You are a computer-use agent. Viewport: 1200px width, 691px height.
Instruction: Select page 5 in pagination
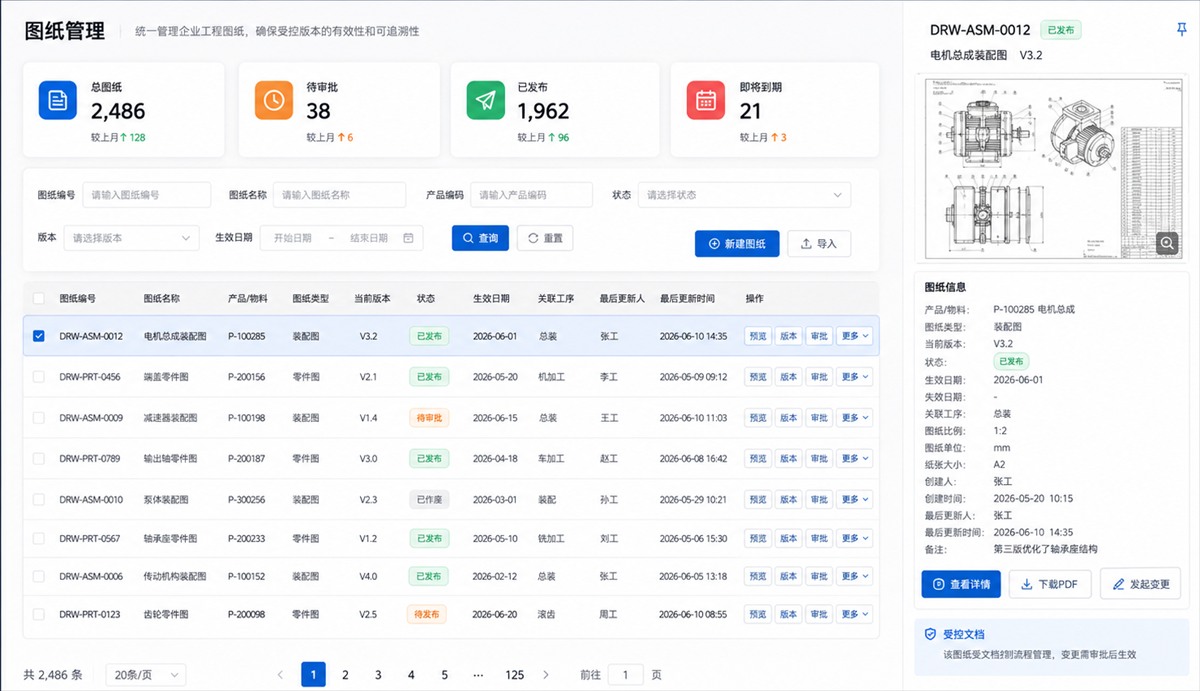pos(444,675)
